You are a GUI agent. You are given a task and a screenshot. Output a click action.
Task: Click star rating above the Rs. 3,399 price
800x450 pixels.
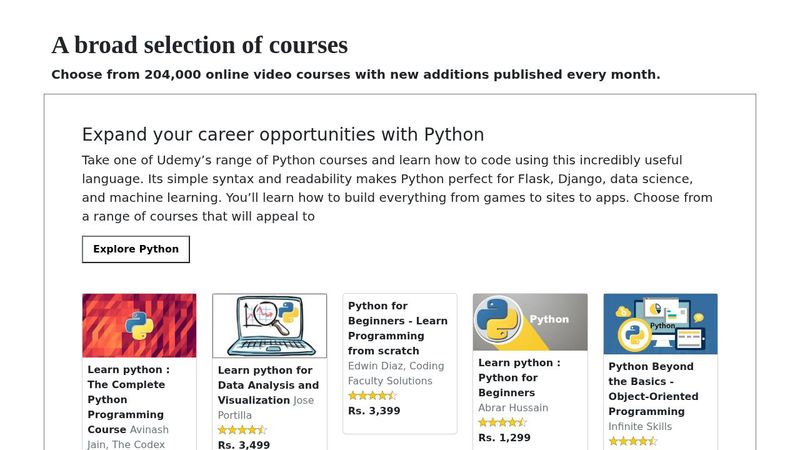[372, 396]
